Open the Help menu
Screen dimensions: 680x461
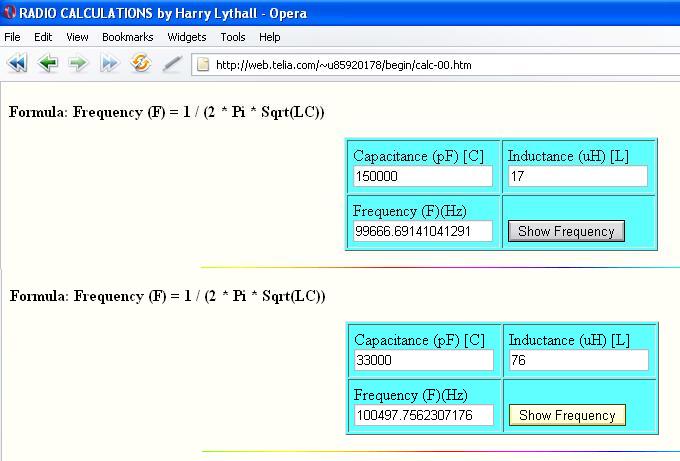(x=269, y=37)
